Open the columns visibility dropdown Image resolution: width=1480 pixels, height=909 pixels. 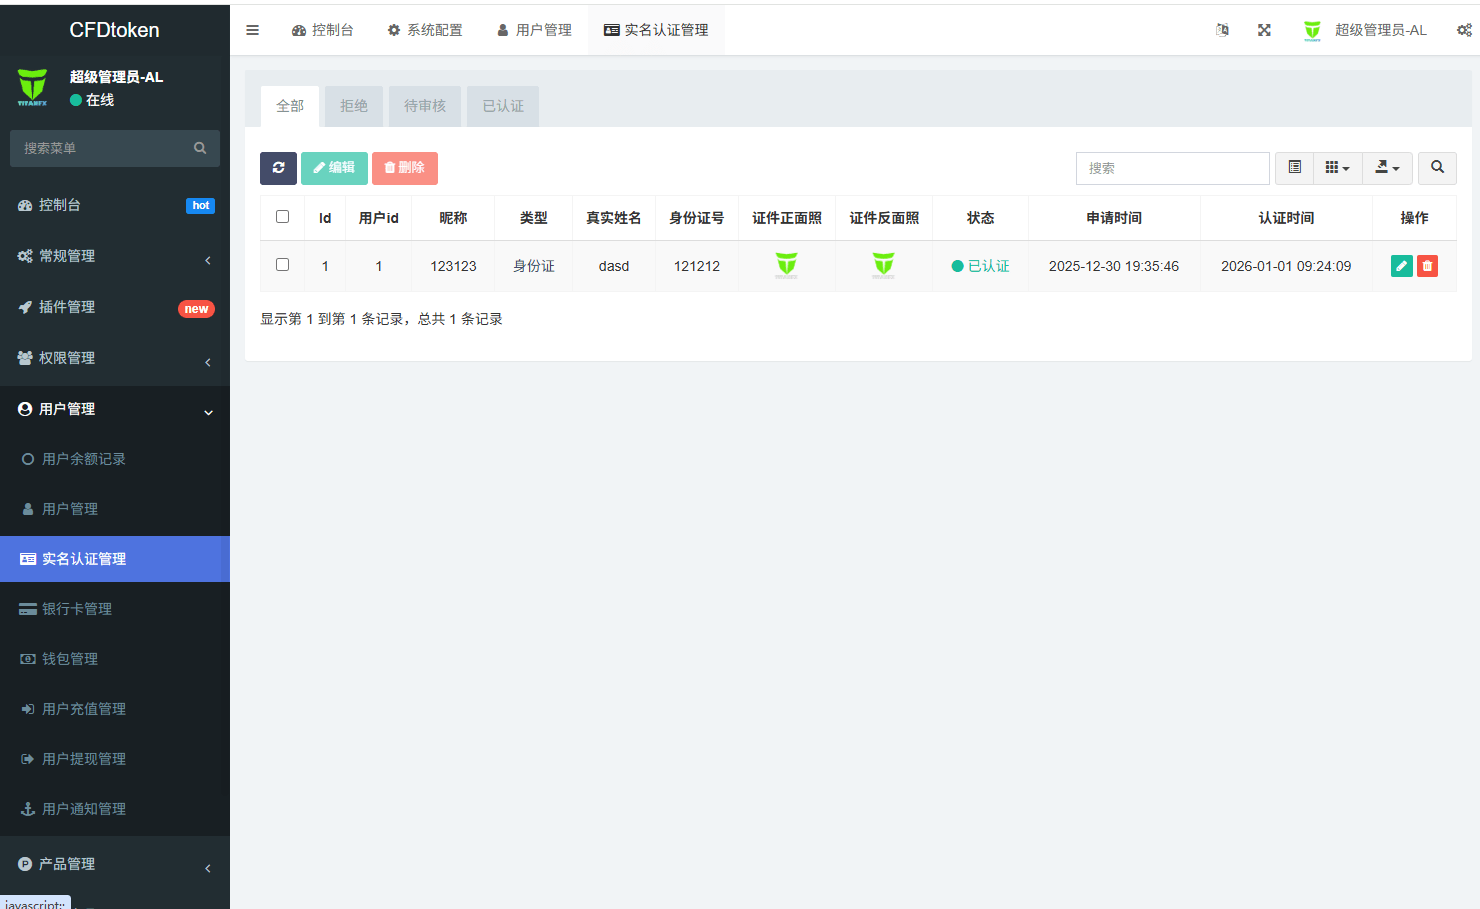click(1337, 168)
